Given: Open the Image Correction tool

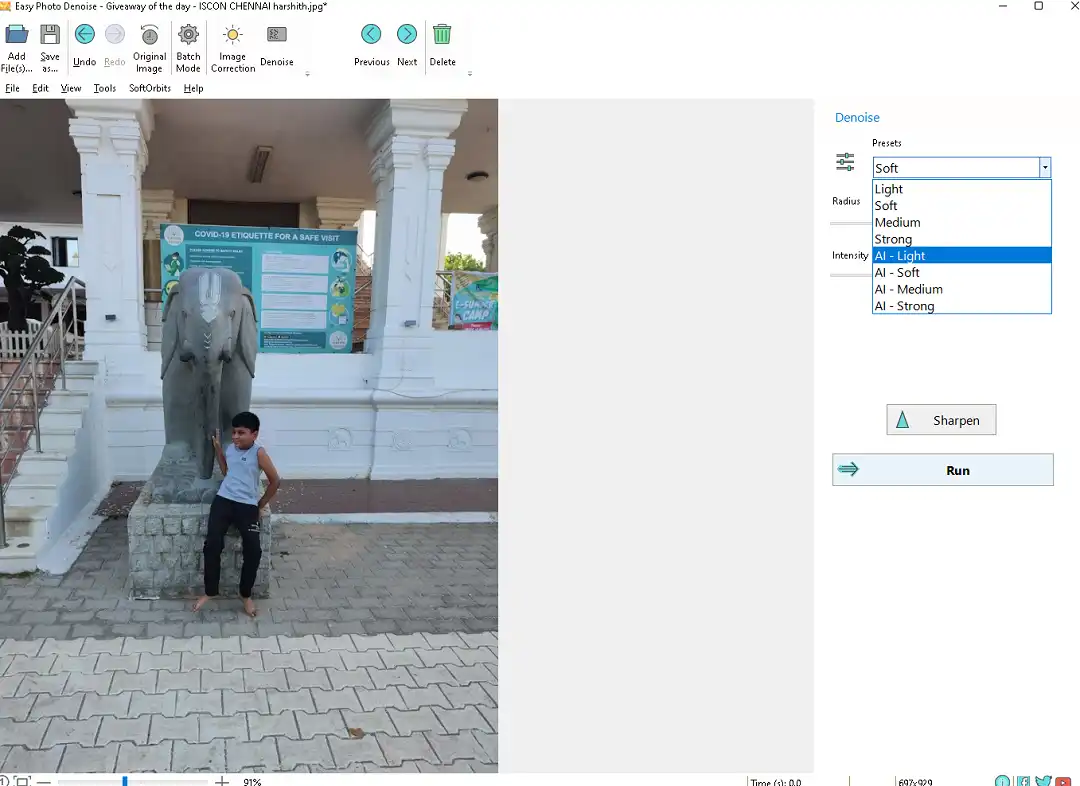Looking at the screenshot, I should [x=233, y=36].
